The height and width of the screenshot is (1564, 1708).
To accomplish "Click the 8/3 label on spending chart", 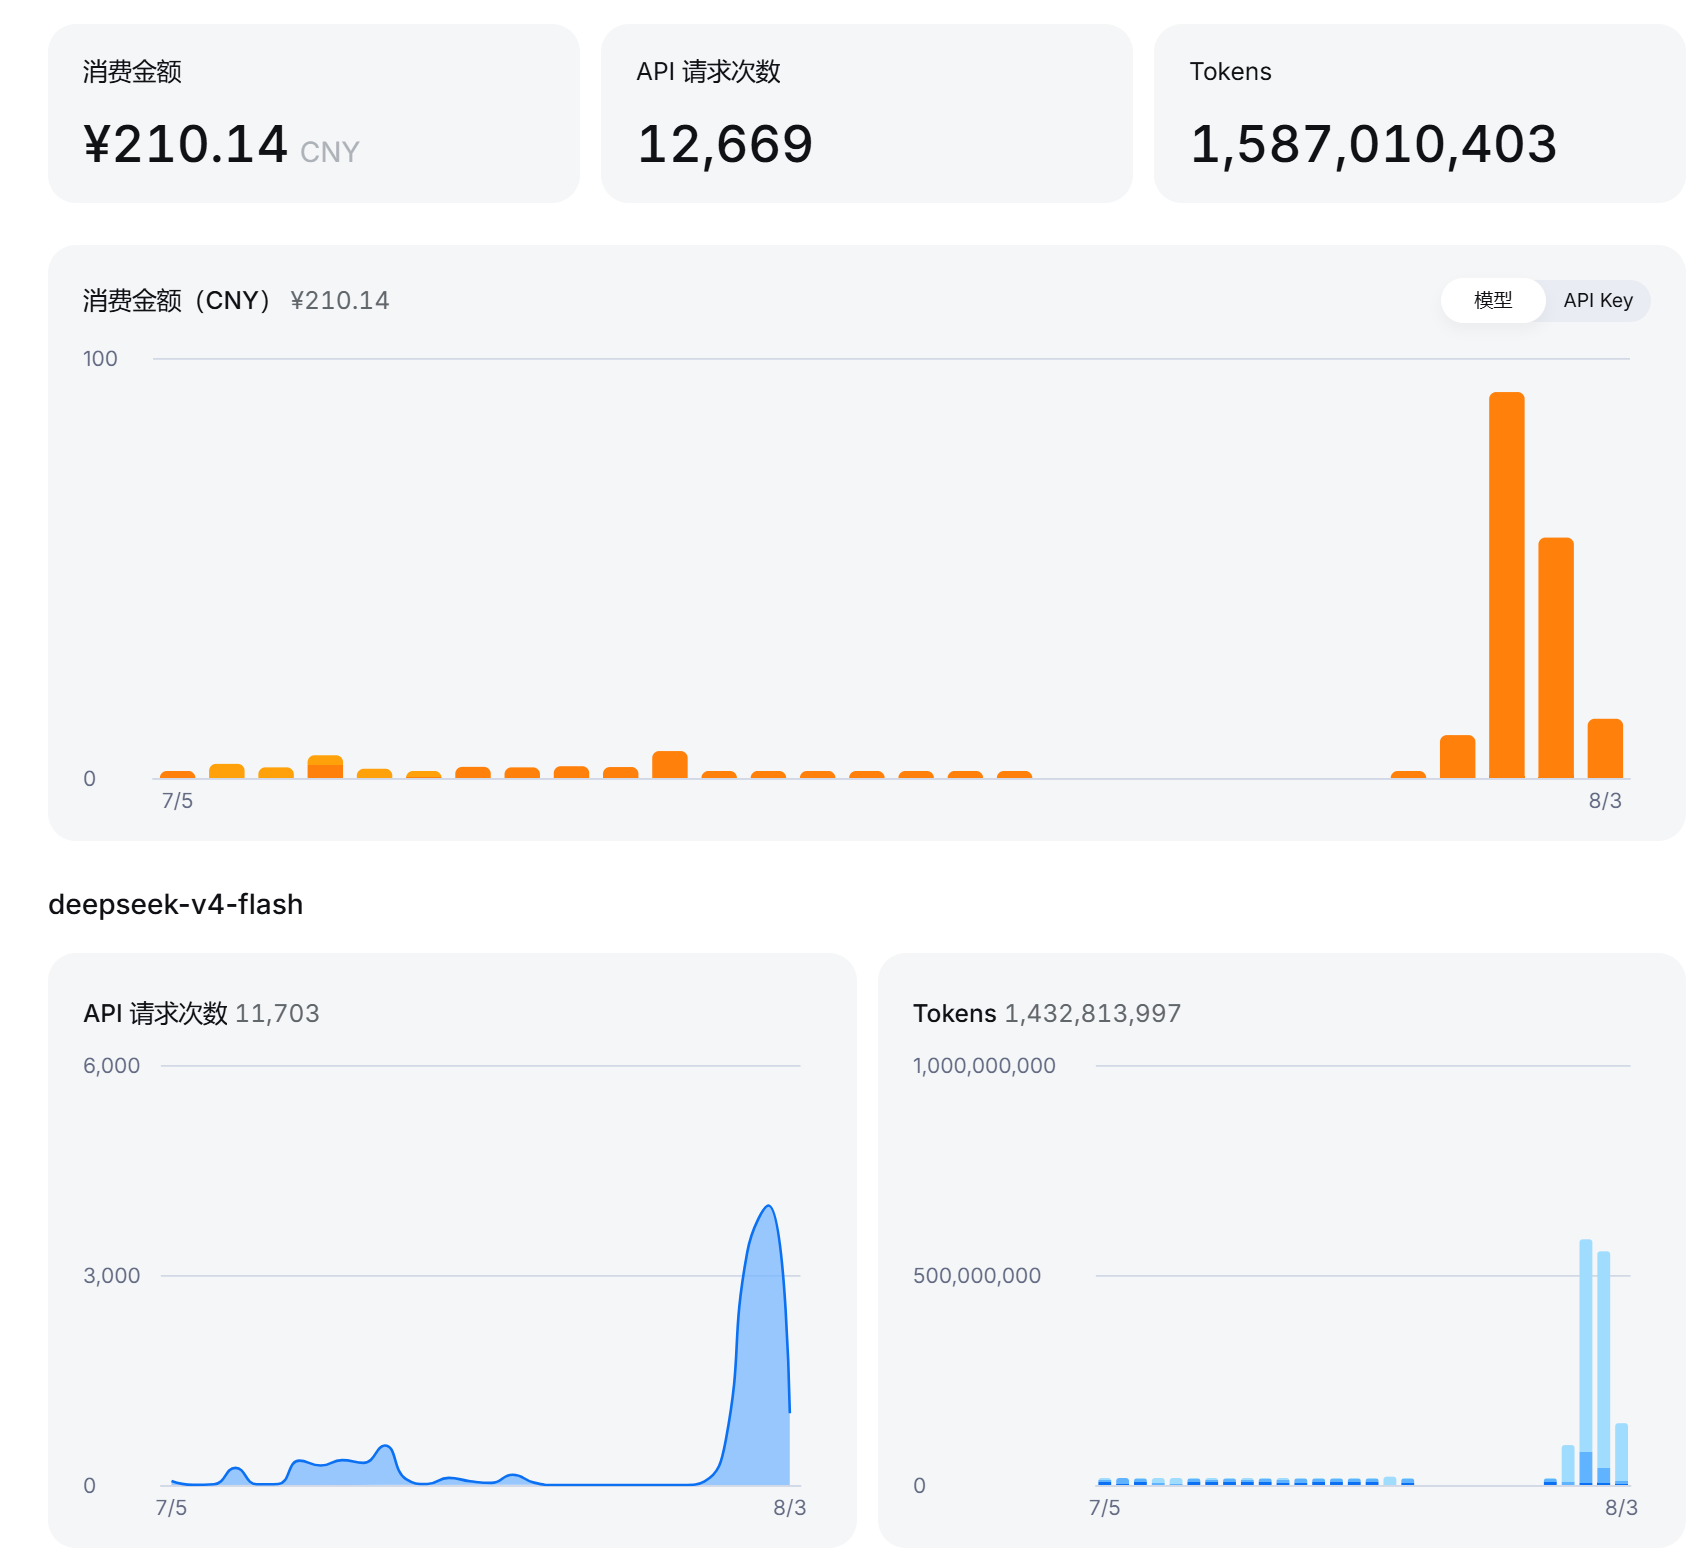I will coord(1605,801).
